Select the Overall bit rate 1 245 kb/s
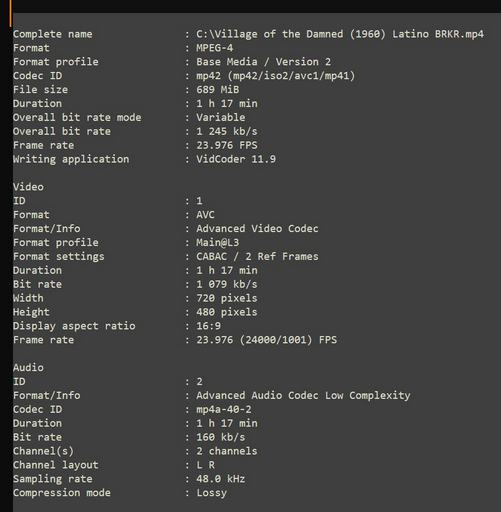Image resolution: width=501 pixels, height=512 pixels. point(227,131)
